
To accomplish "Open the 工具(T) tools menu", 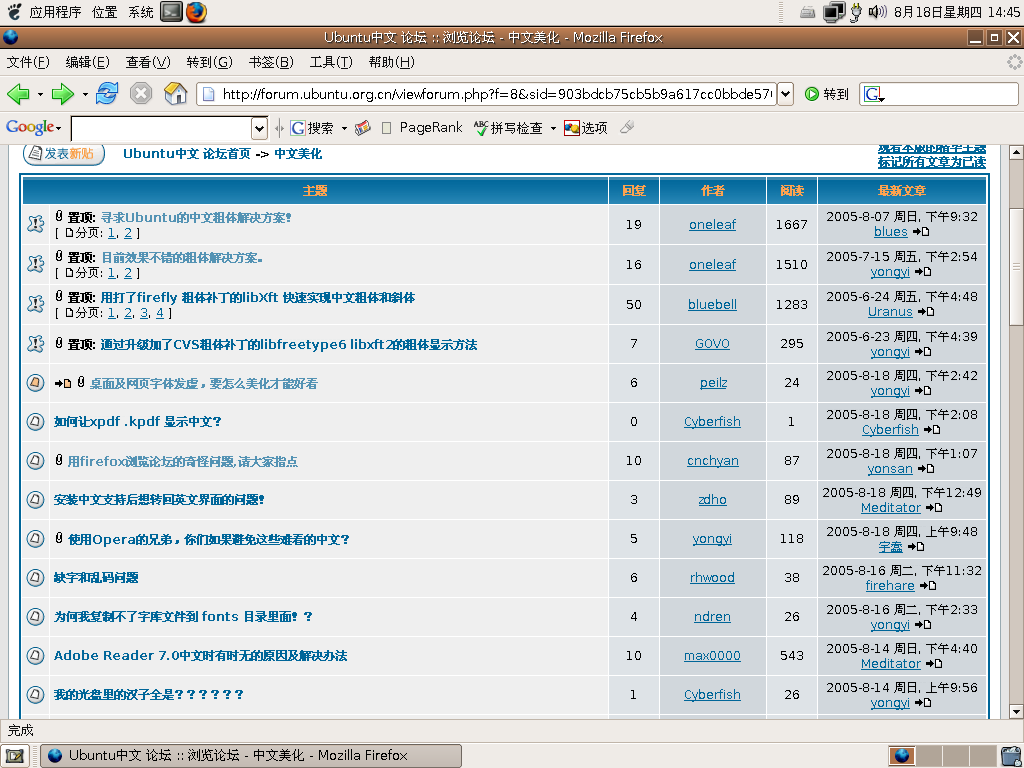I will [331, 62].
